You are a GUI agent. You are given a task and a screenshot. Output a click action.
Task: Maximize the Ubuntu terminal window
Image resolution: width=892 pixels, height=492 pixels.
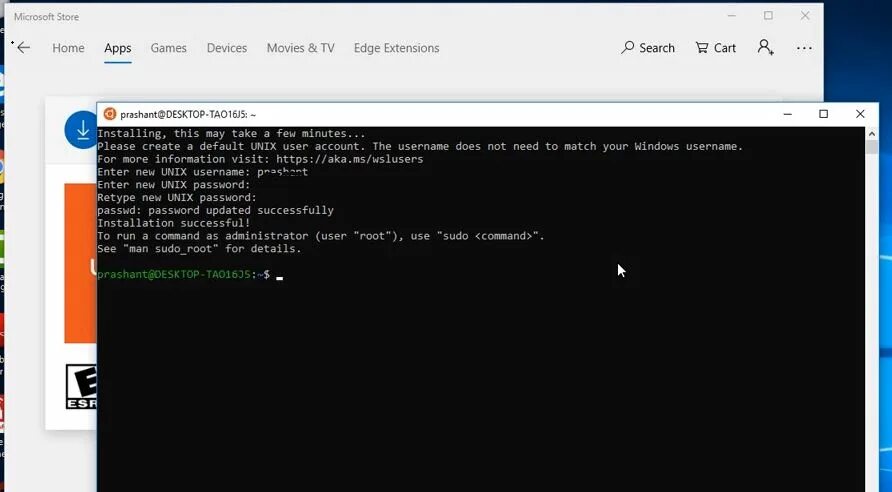click(x=823, y=114)
